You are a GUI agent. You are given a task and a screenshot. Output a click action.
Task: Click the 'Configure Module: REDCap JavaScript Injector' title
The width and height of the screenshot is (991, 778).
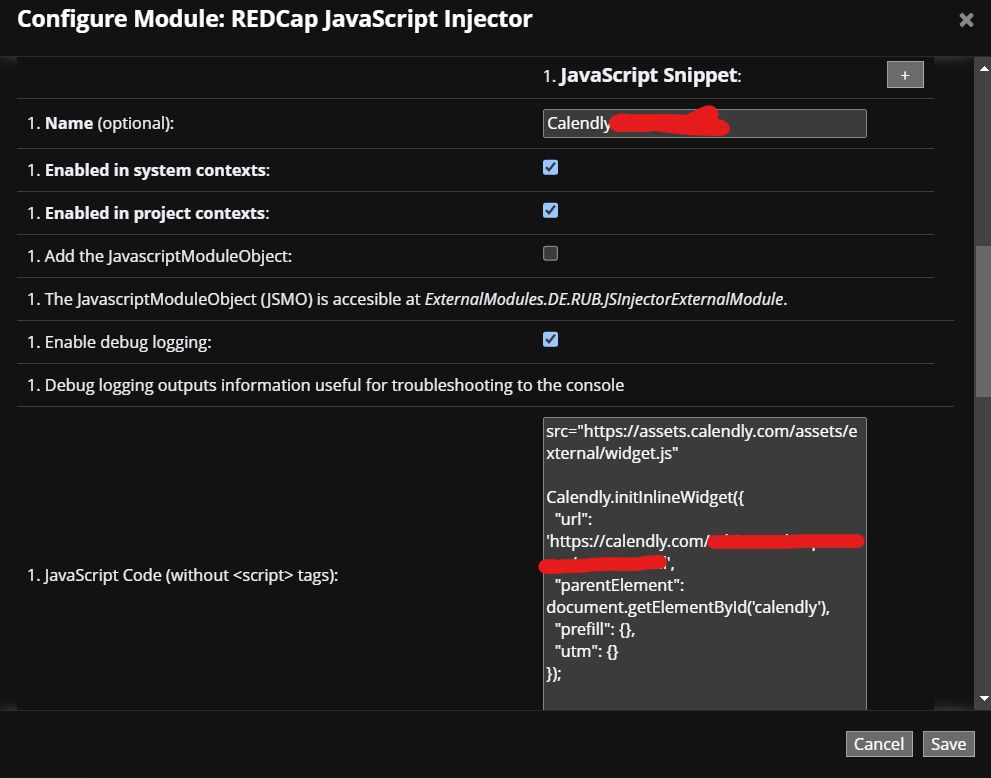pos(275,19)
